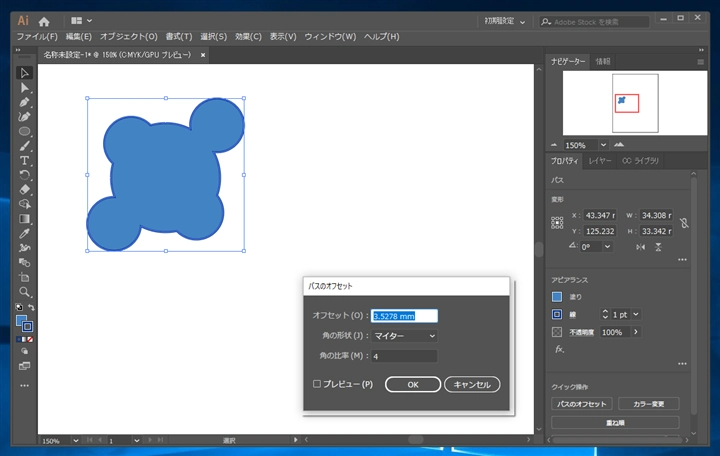
Task: Click 重ね順 quick action button
Action: pos(615,422)
